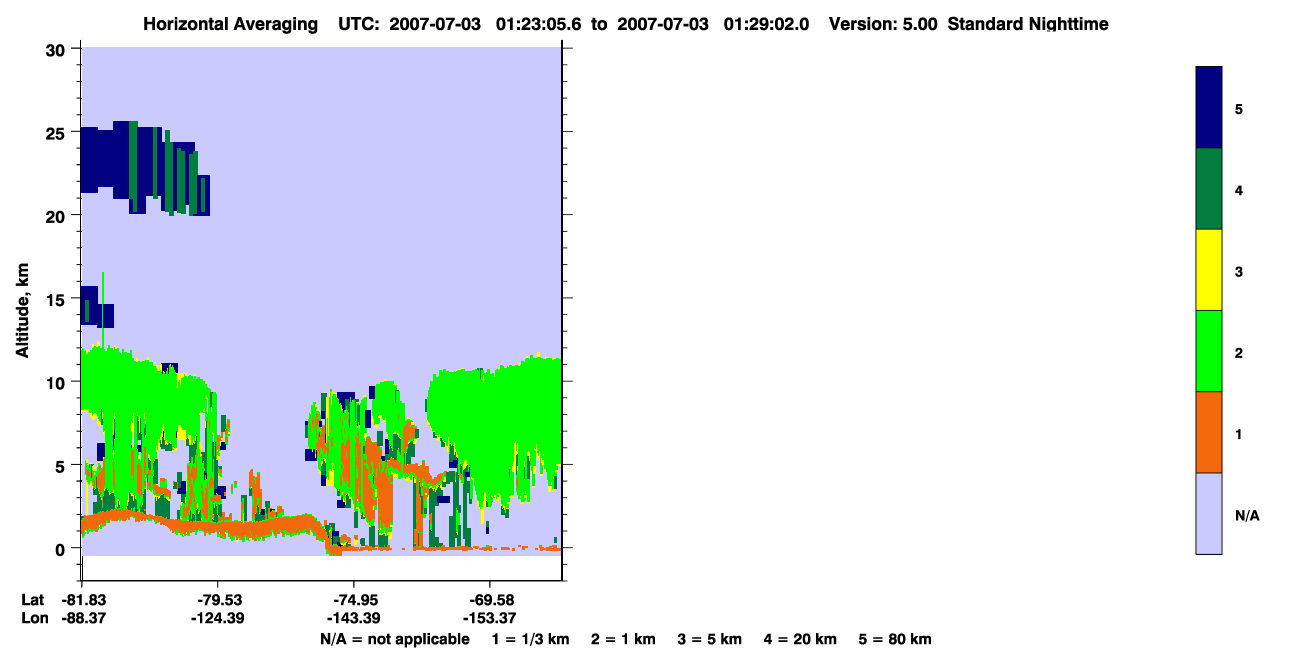The height and width of the screenshot is (667, 1300).
Task: Click the bright green level 2 colorbar segment
Action: click(1209, 351)
